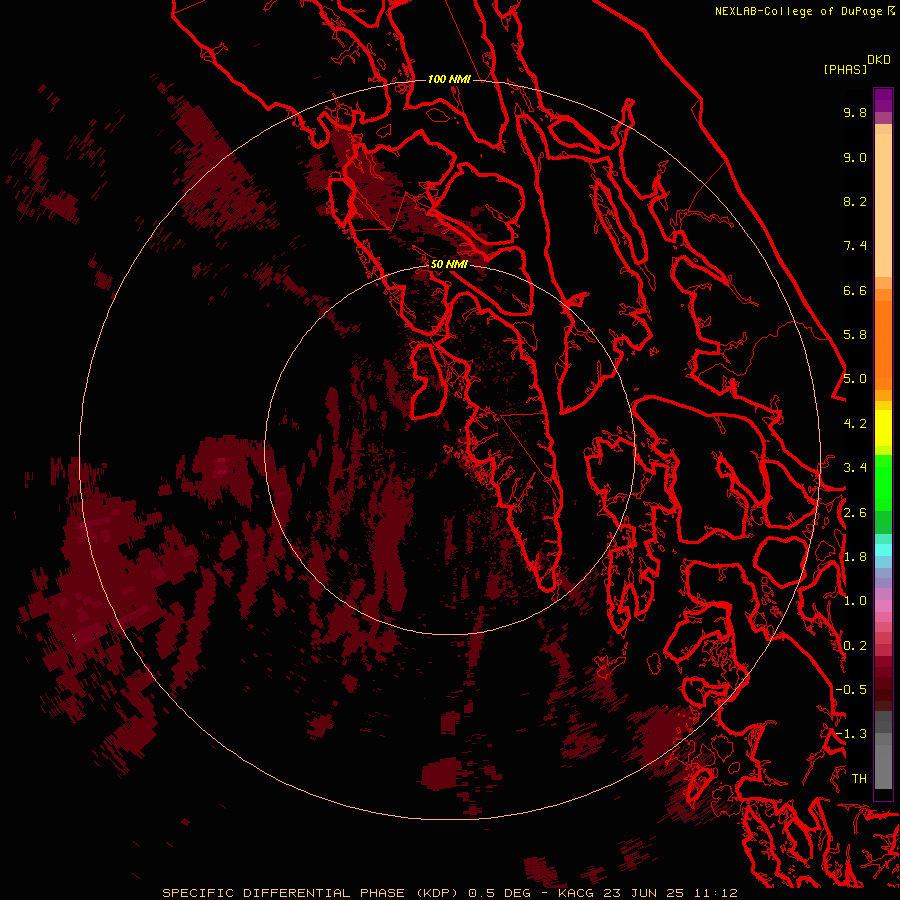Select the 2.6 scale value
The image size is (900, 900).
pyautogui.click(x=855, y=513)
